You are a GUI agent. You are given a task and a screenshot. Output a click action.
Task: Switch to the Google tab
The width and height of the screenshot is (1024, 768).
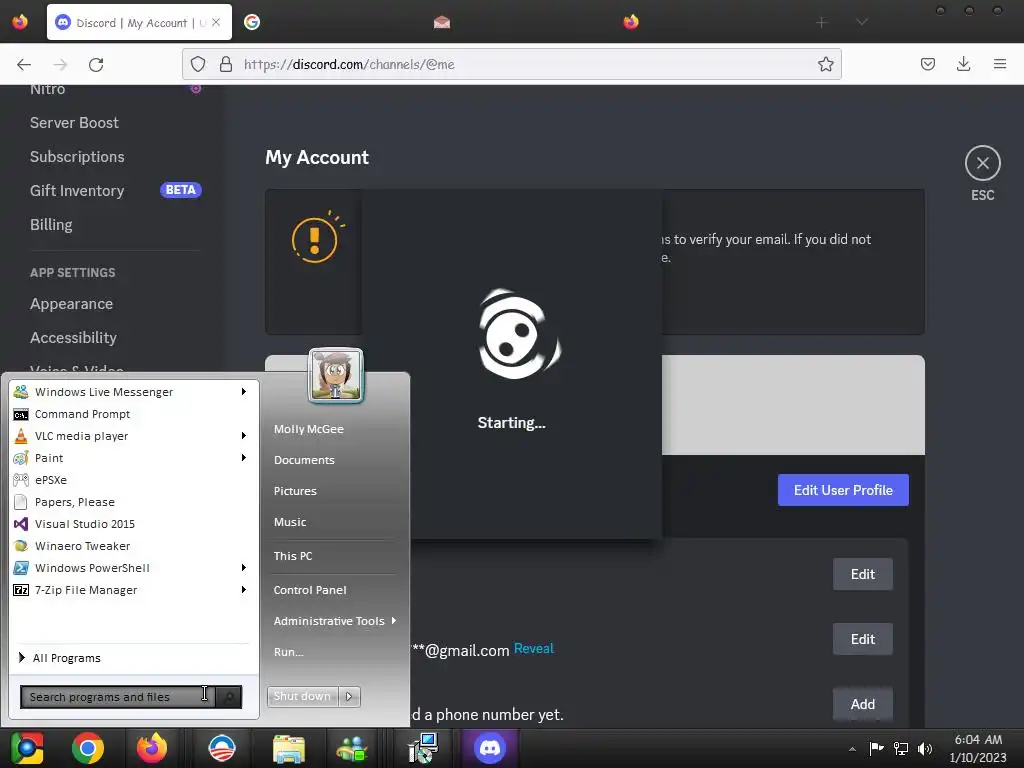click(x=252, y=22)
